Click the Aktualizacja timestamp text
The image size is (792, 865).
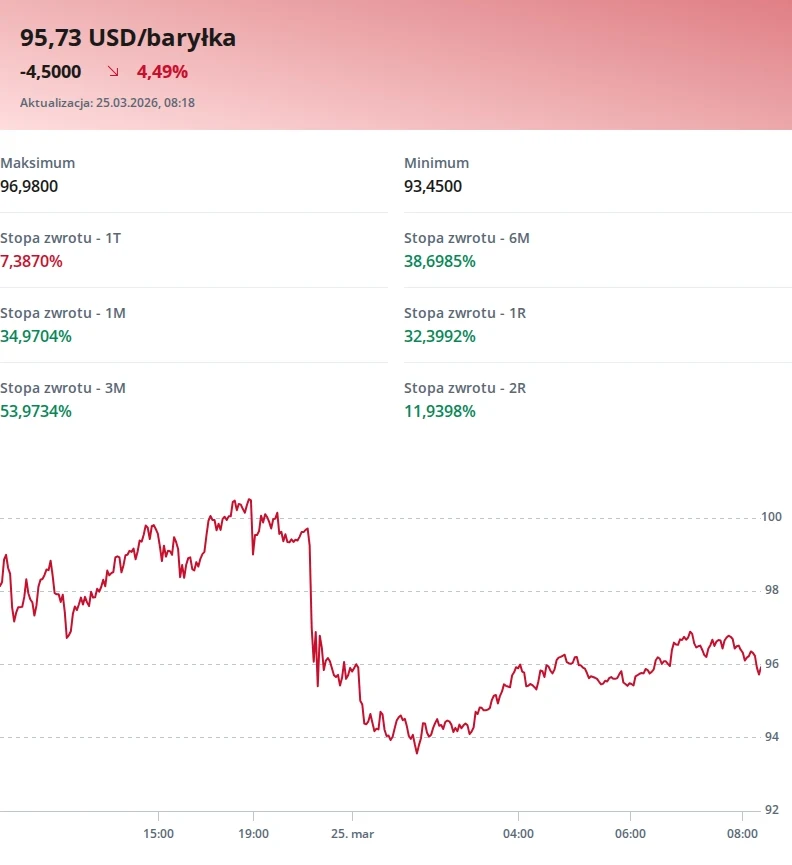click(107, 102)
